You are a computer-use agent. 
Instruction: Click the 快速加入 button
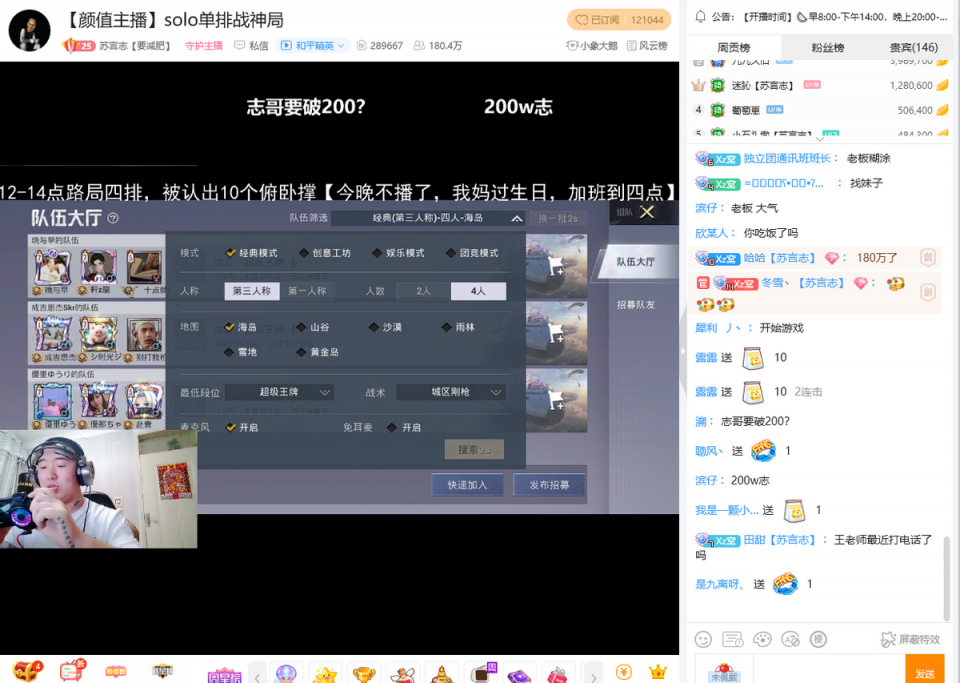tap(467, 485)
